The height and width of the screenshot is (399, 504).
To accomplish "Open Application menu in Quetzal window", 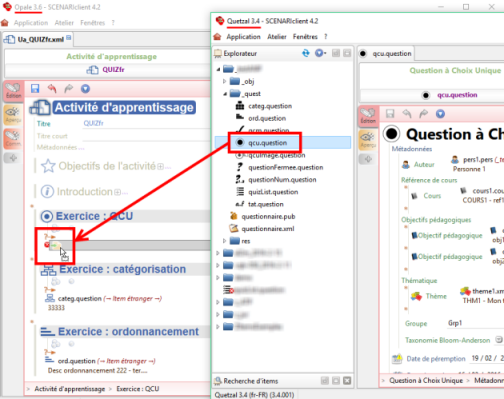I will pos(243,36).
